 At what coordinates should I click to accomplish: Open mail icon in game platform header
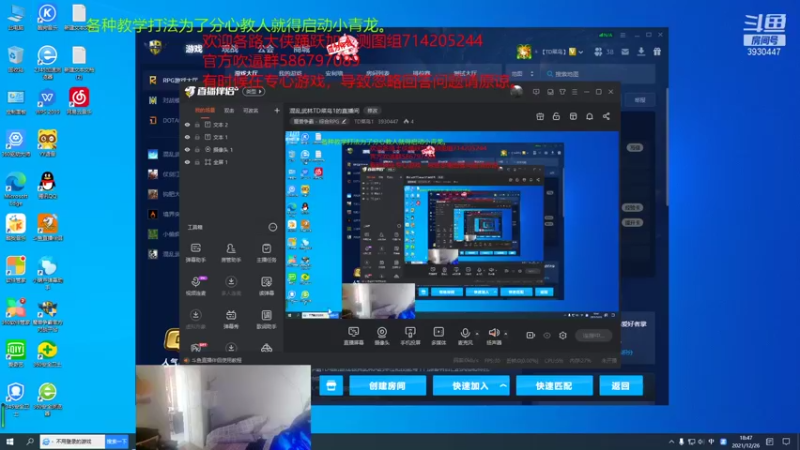tap(625, 52)
